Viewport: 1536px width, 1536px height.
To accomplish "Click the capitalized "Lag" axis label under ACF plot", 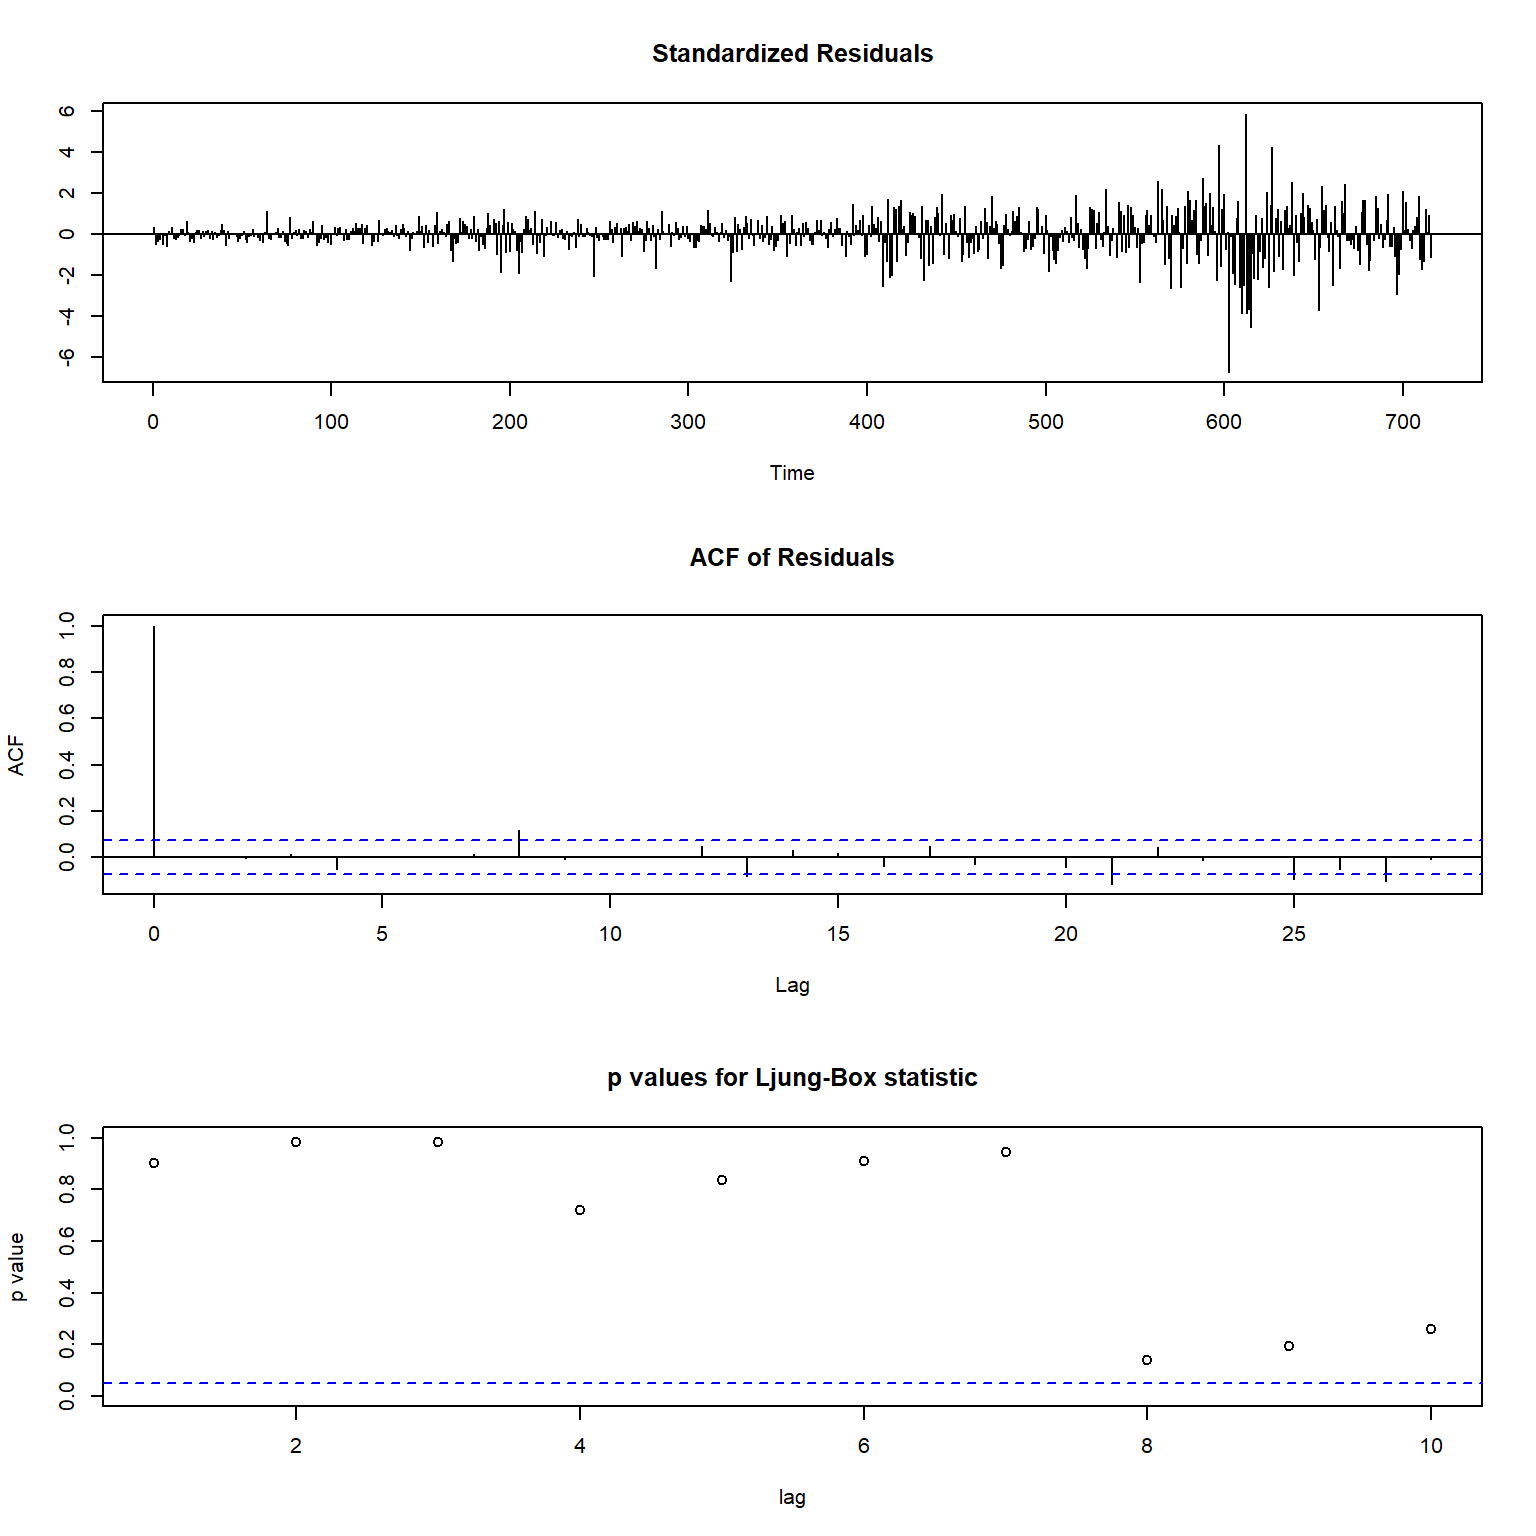I will [792, 985].
